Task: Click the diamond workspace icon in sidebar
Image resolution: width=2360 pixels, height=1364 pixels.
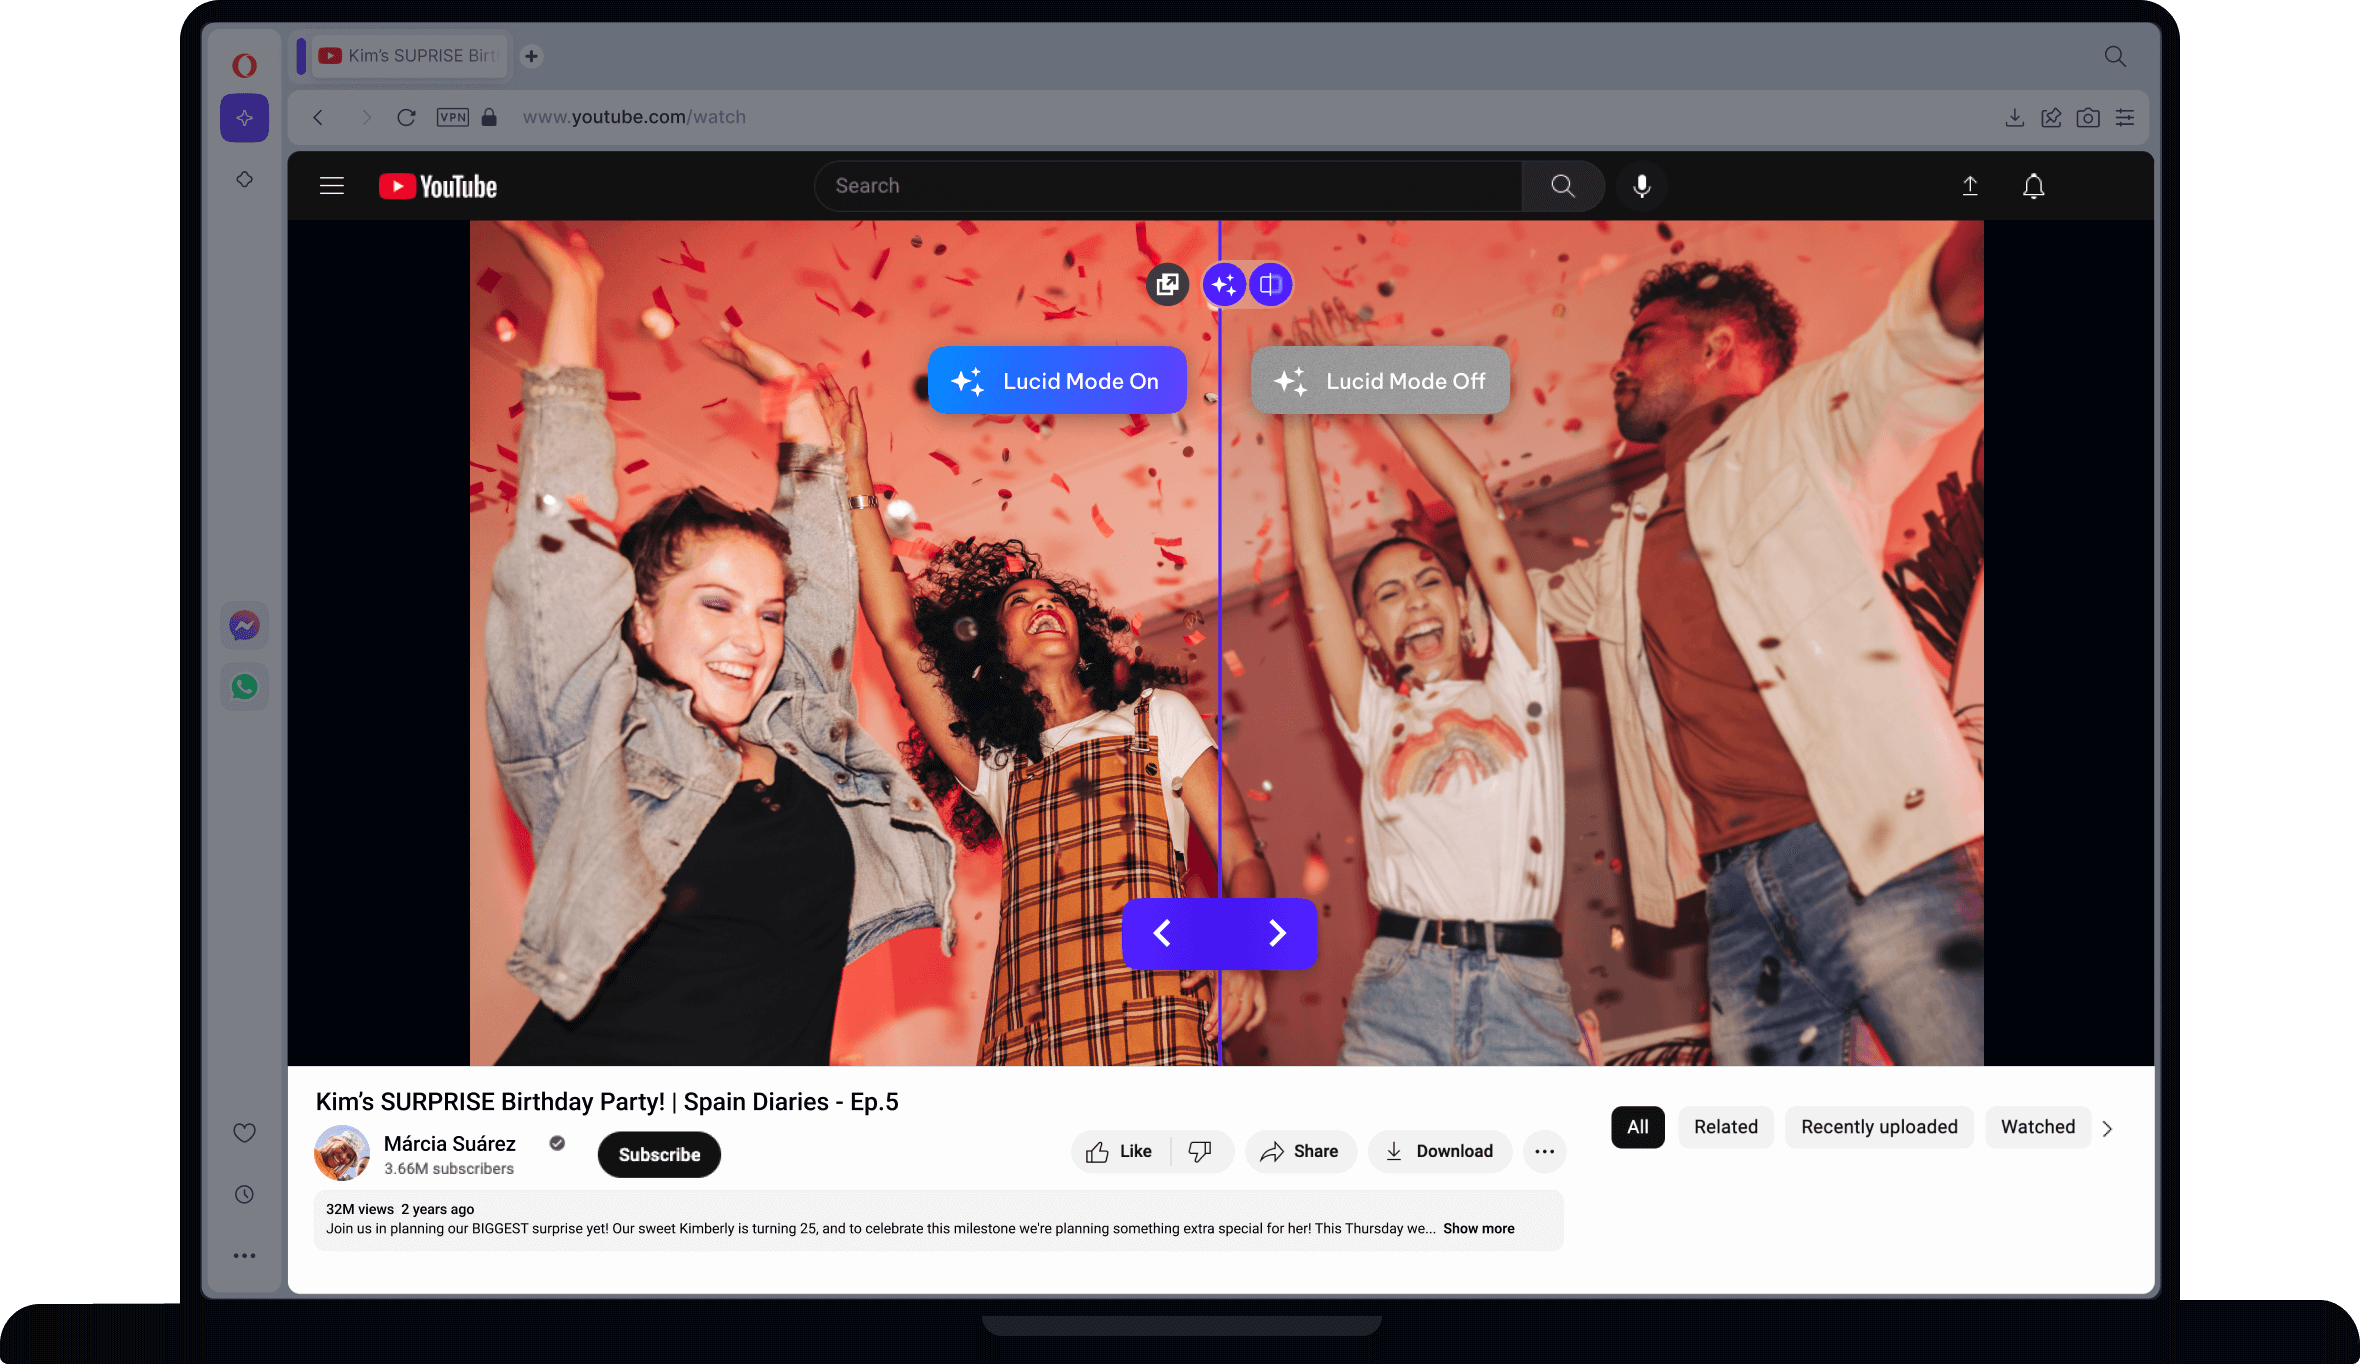Action: 244,179
